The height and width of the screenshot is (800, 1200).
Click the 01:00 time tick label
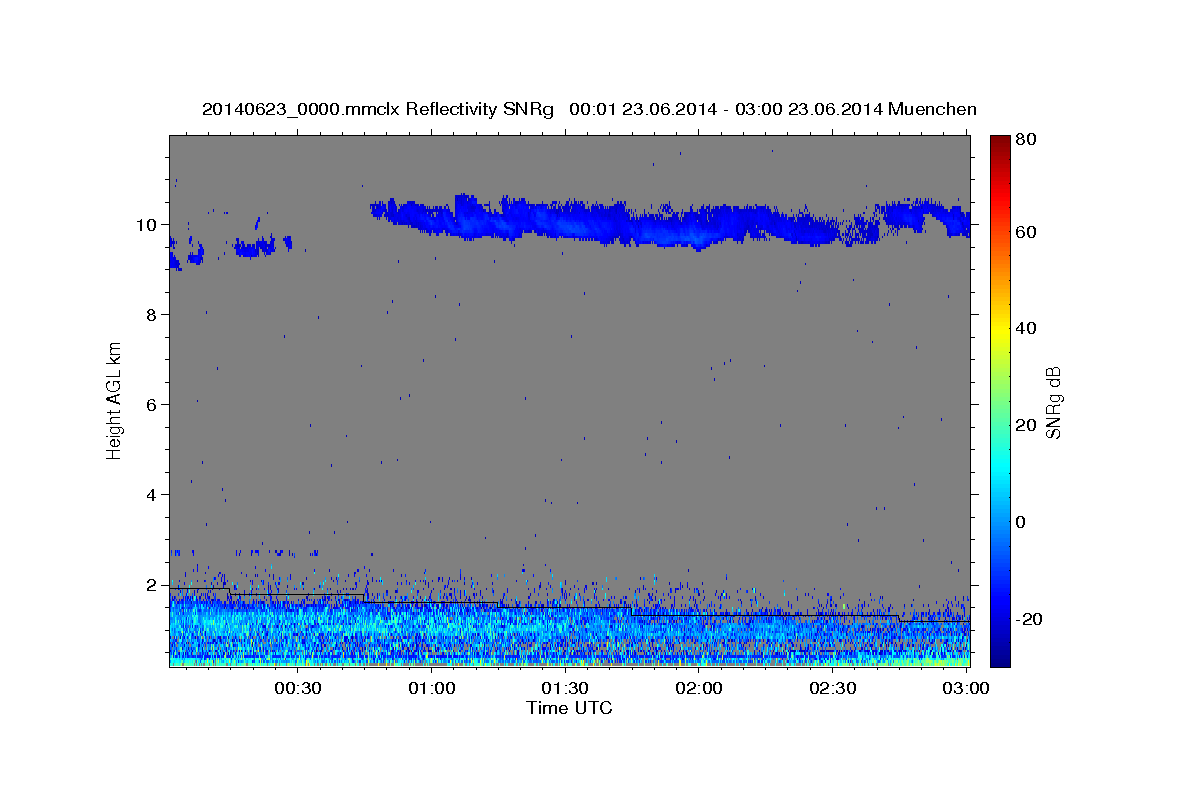coord(431,688)
